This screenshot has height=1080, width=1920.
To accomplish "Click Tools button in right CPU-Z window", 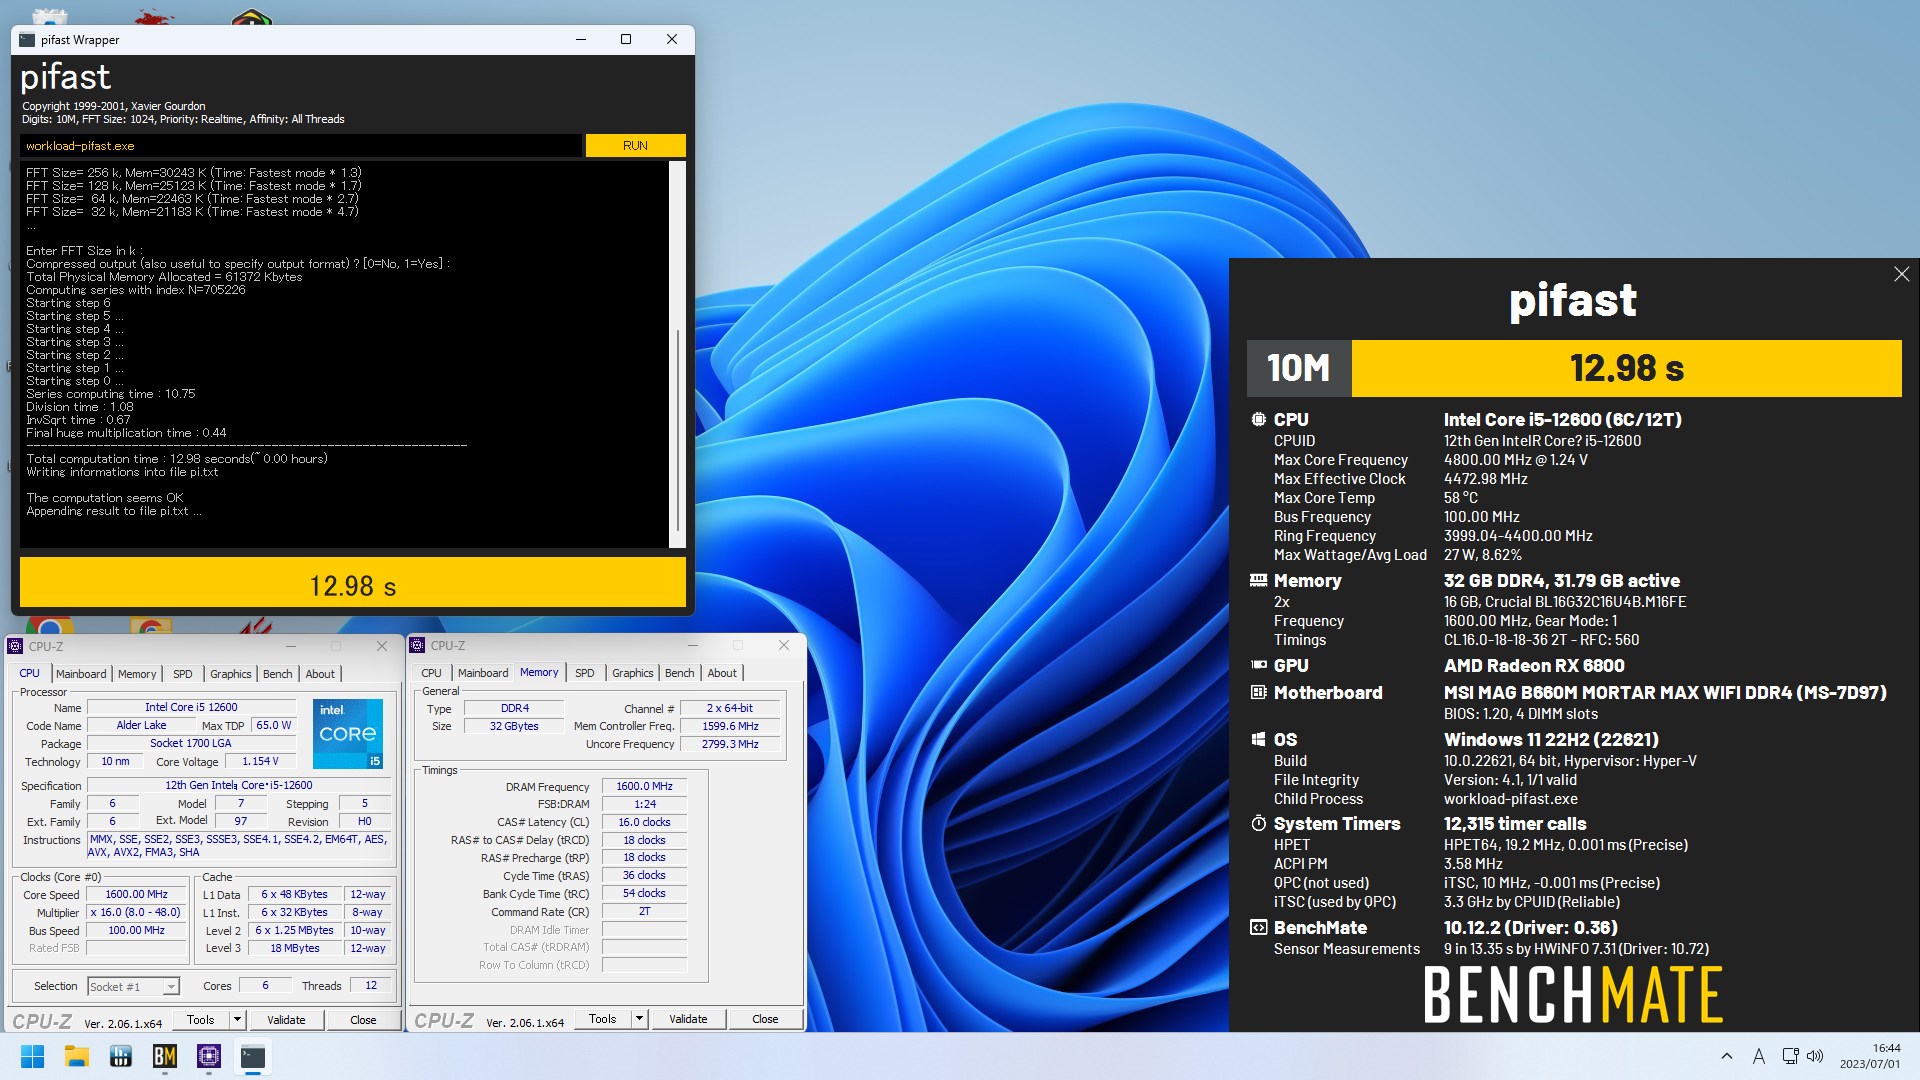I will [x=602, y=1019].
